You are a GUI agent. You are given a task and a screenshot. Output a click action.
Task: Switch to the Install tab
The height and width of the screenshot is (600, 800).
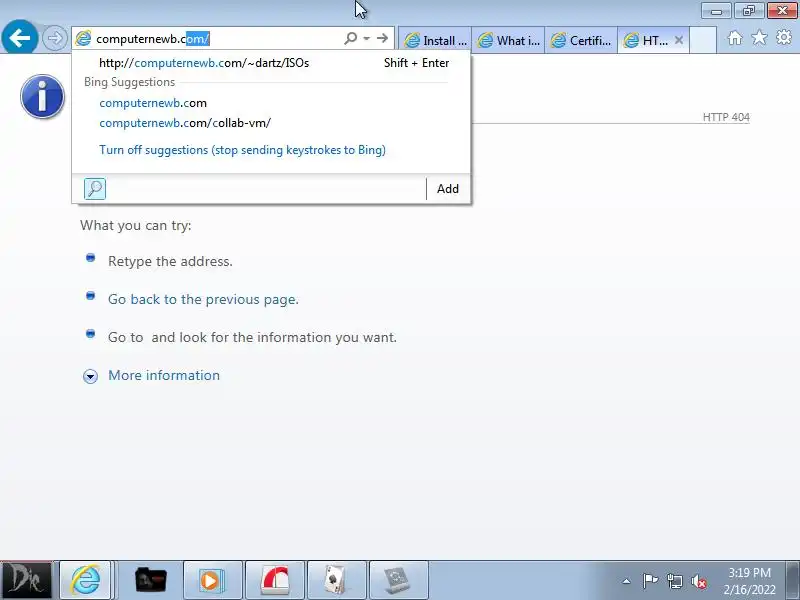[435, 40]
